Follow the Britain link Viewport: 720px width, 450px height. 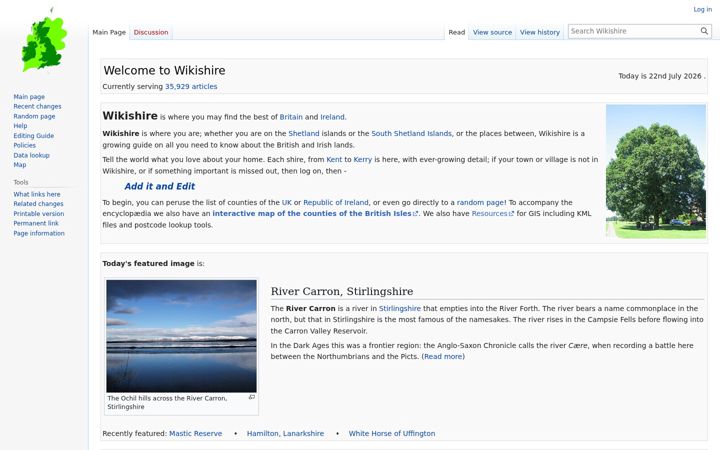tap(291, 117)
